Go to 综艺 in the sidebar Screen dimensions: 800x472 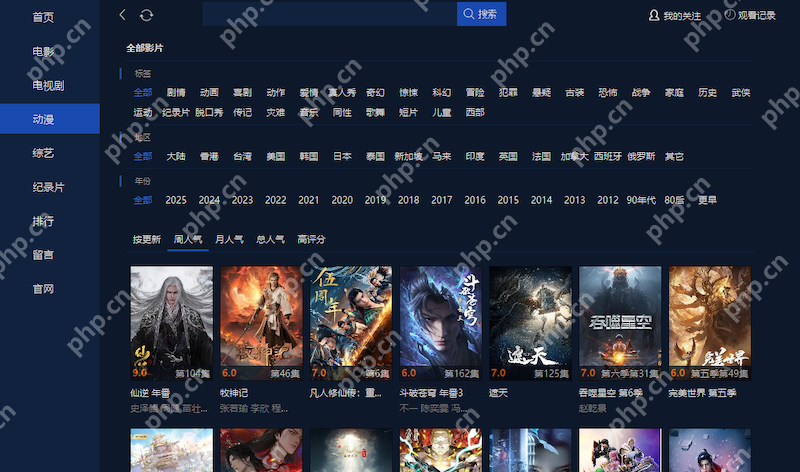coord(43,153)
